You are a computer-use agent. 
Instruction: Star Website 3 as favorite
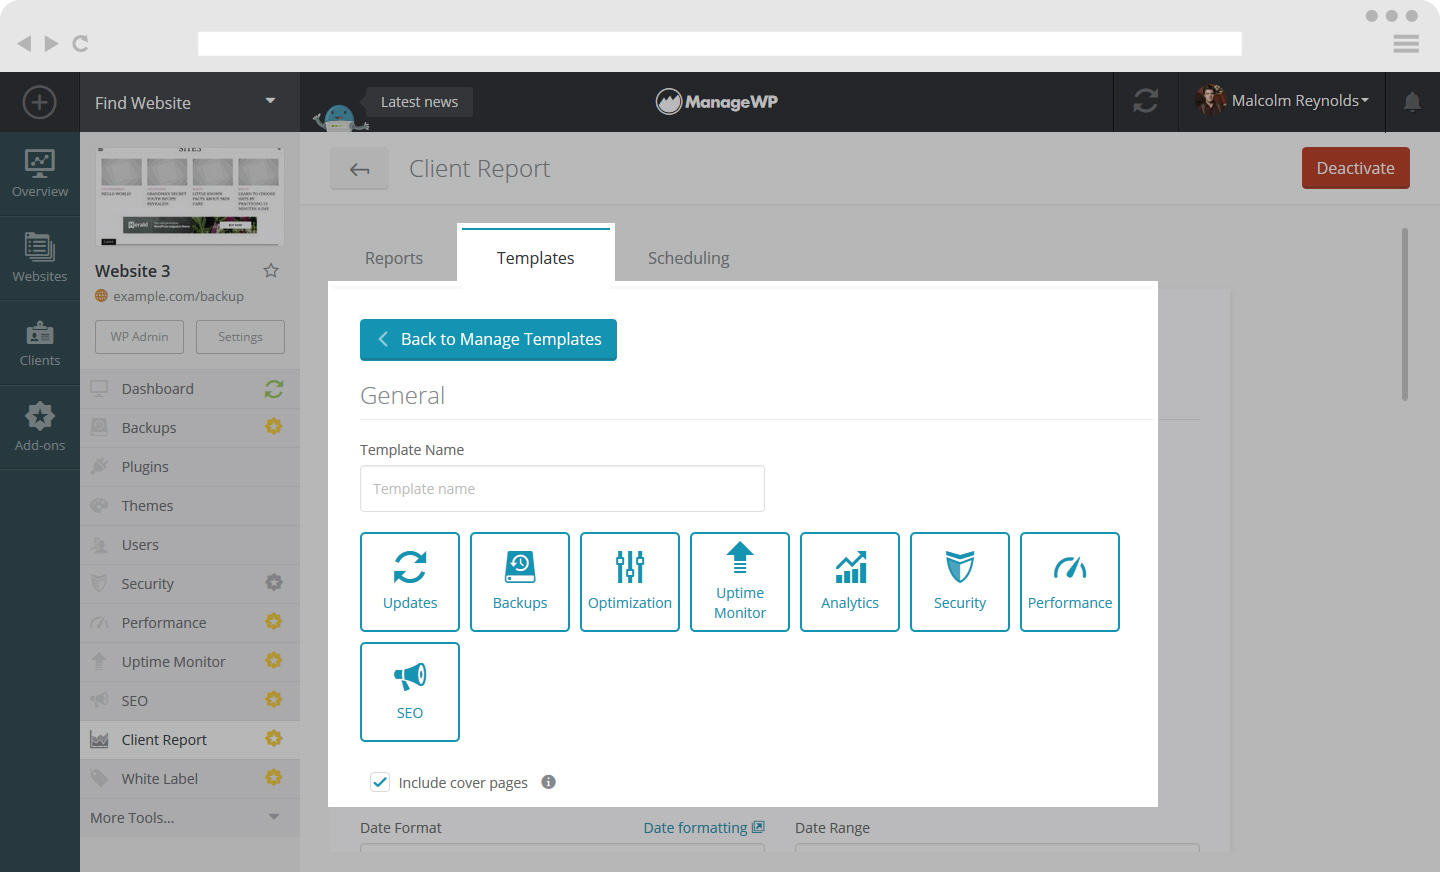pos(271,270)
